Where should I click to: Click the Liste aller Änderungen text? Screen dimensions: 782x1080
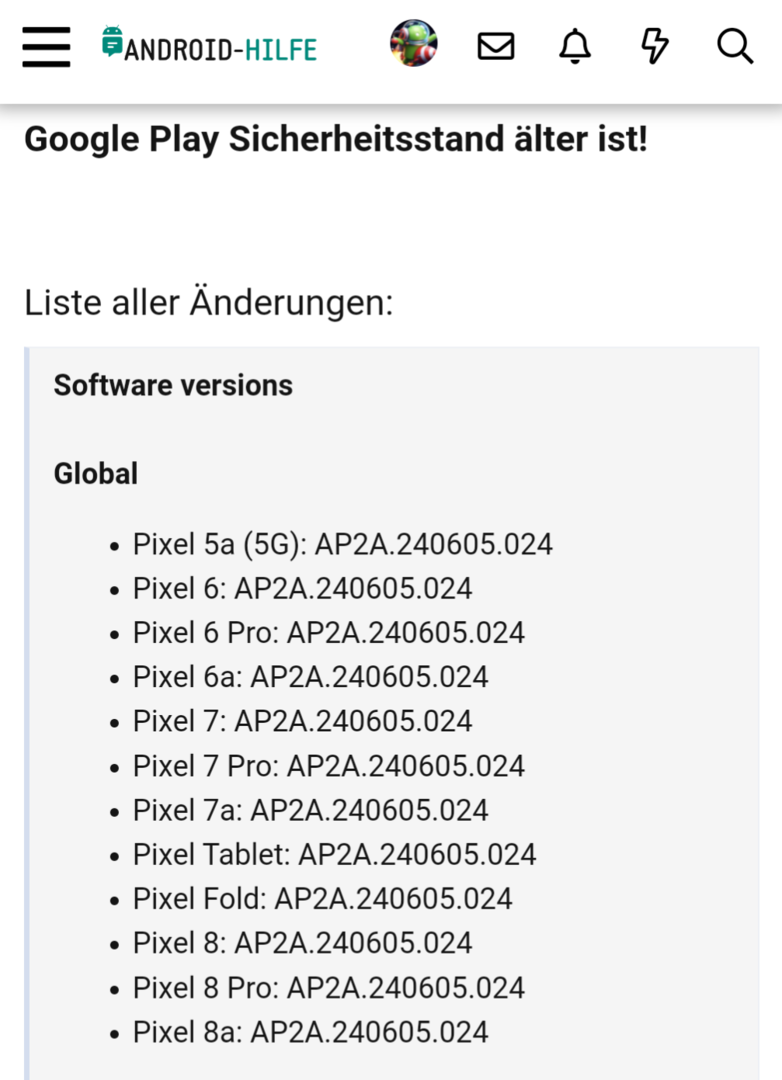click(209, 302)
